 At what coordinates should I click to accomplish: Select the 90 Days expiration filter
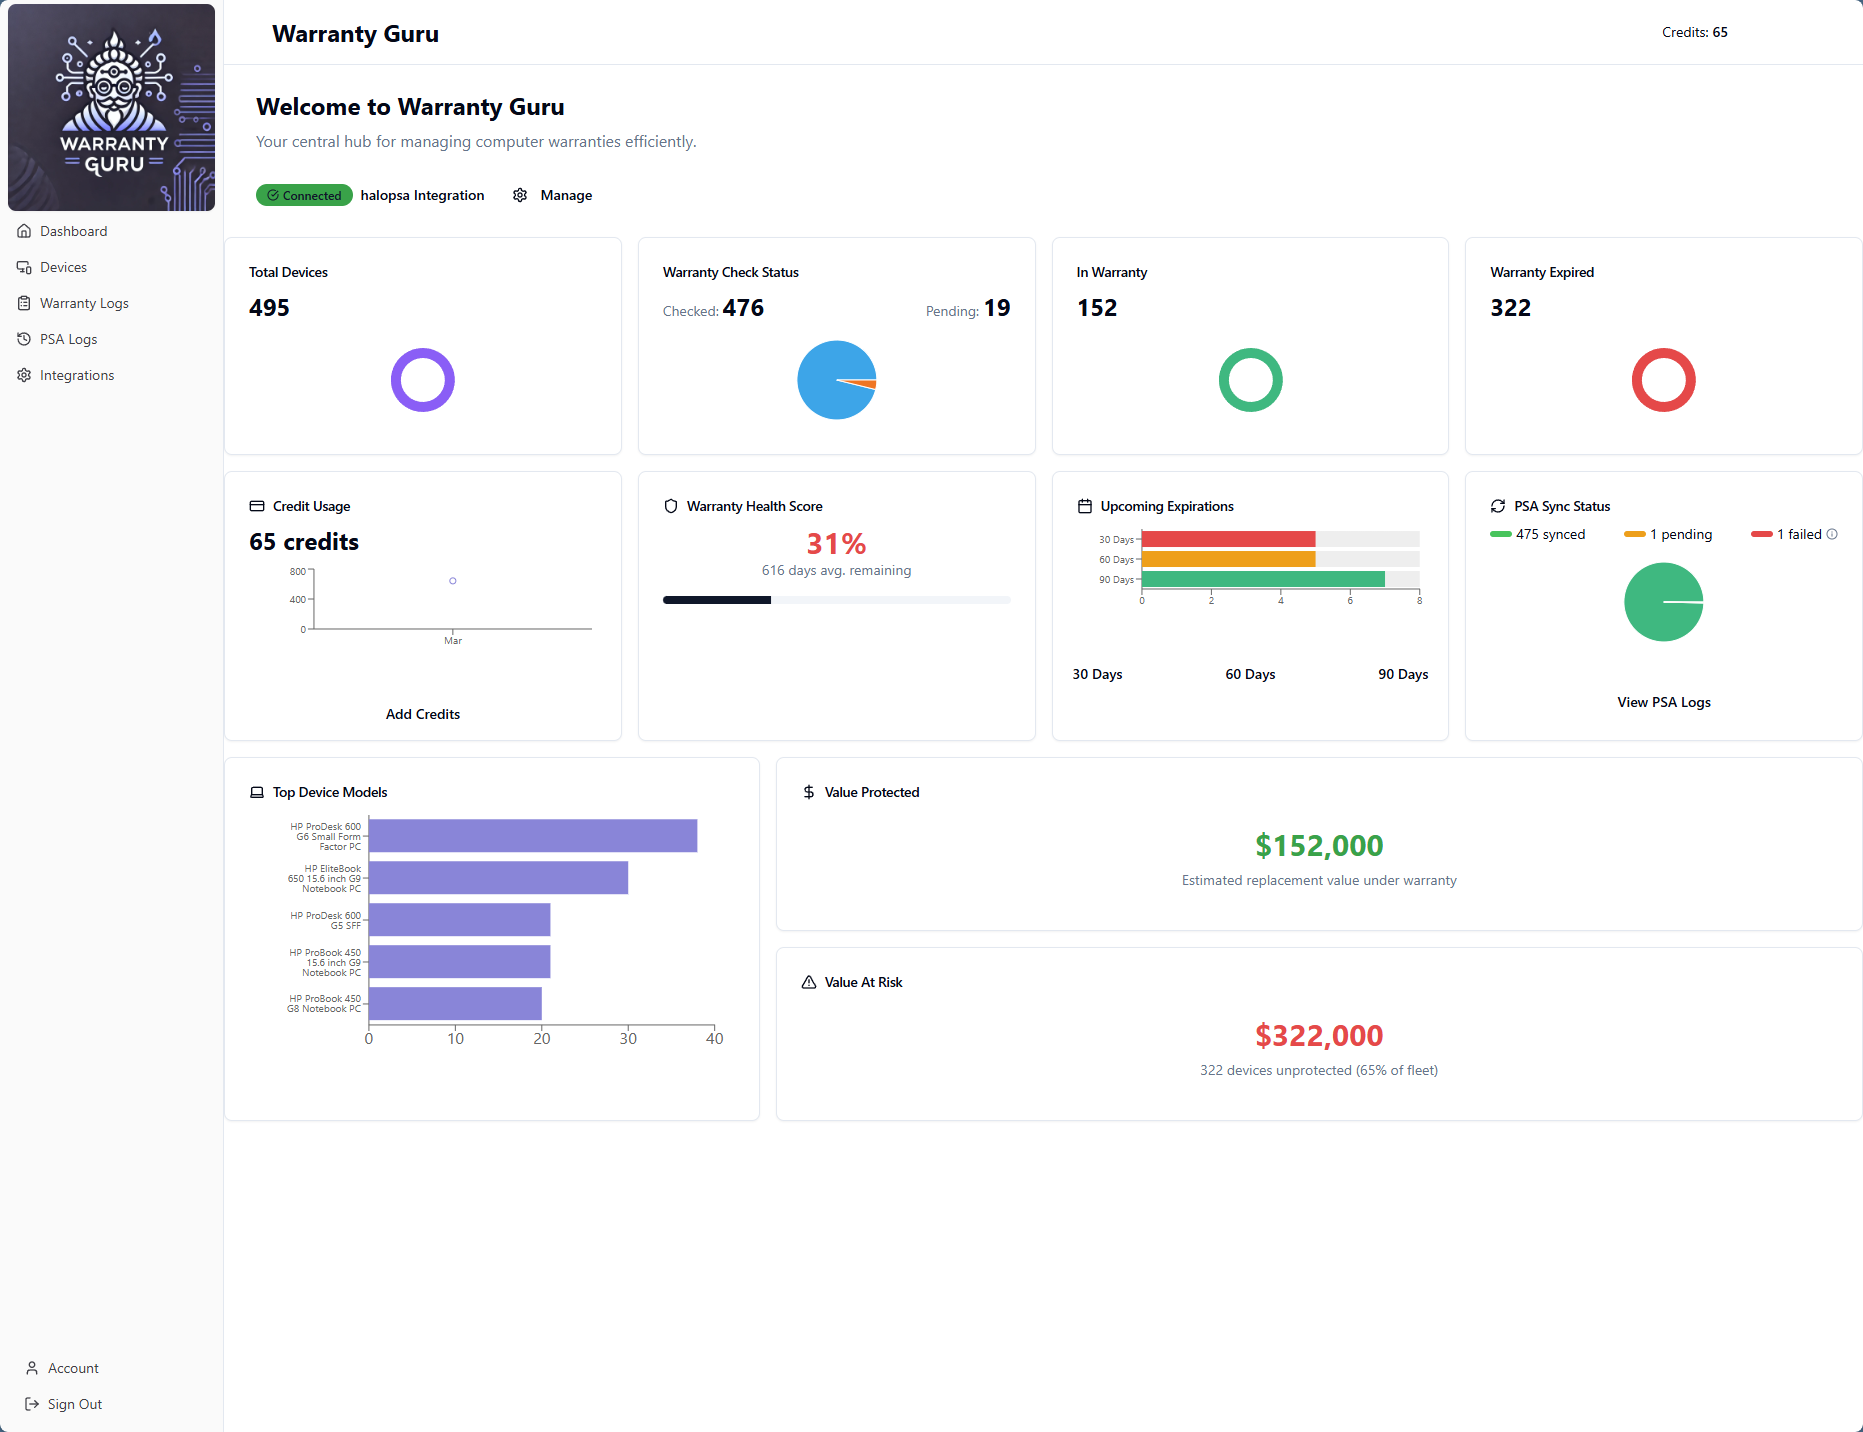pos(1402,673)
